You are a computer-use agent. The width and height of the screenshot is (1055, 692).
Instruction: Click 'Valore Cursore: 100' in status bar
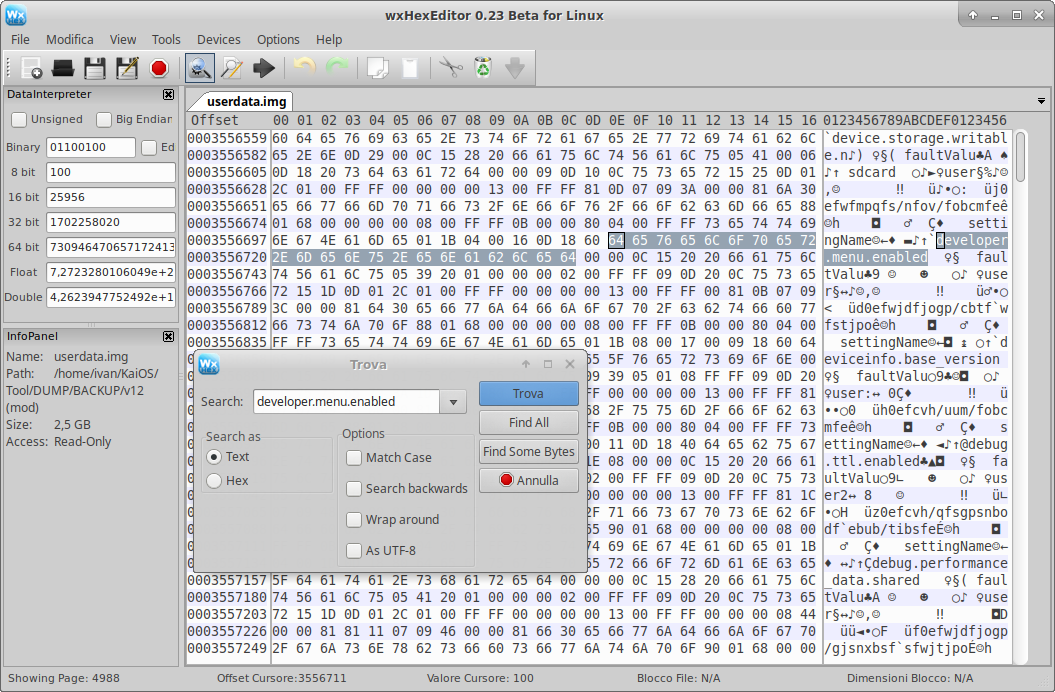480,679
